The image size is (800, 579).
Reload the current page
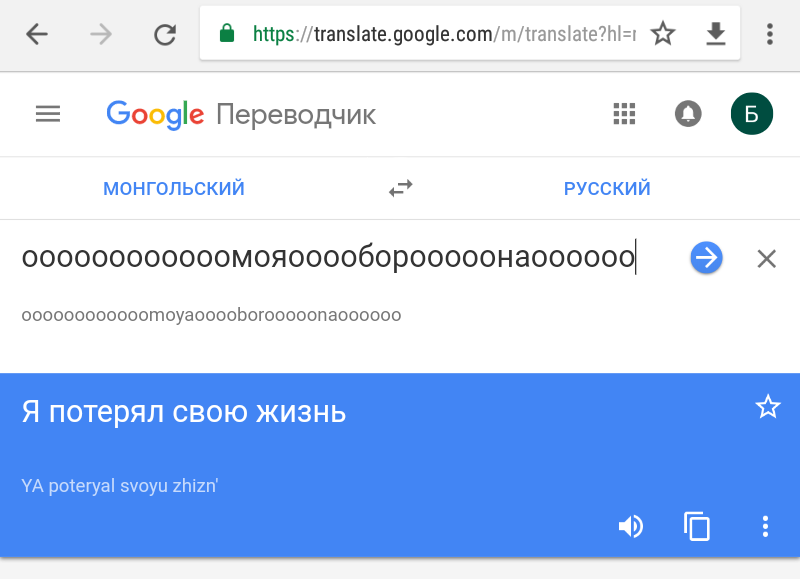tap(165, 35)
